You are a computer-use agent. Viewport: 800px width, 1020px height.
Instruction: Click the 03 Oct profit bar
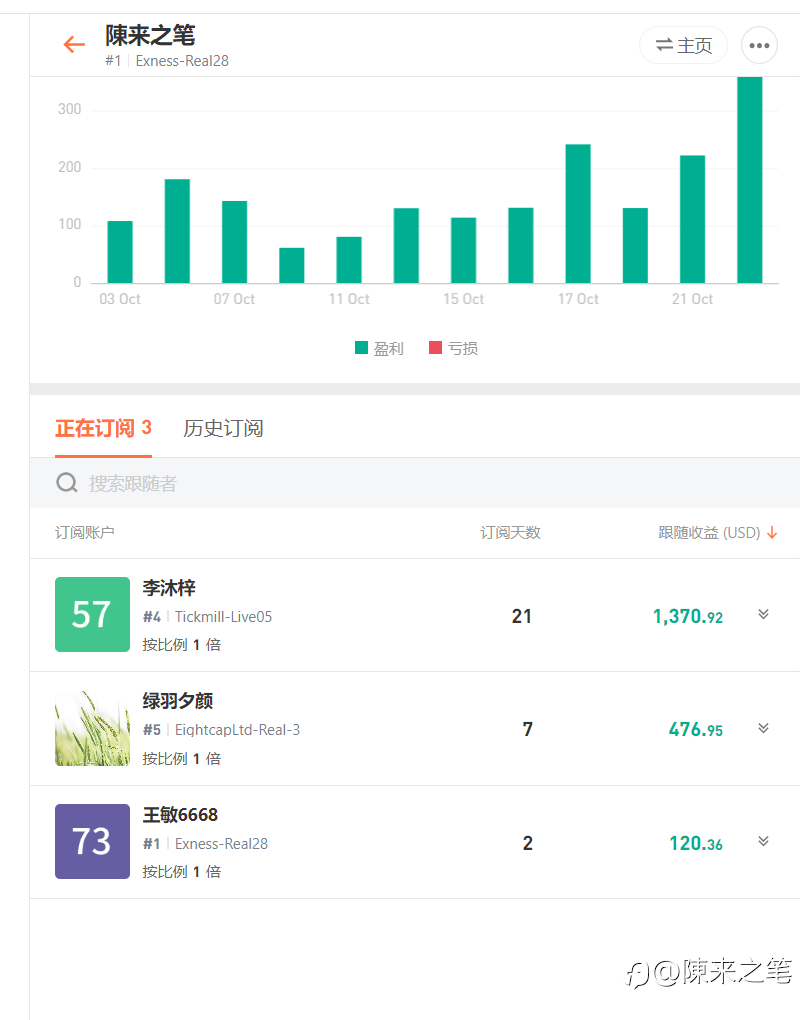tap(120, 252)
